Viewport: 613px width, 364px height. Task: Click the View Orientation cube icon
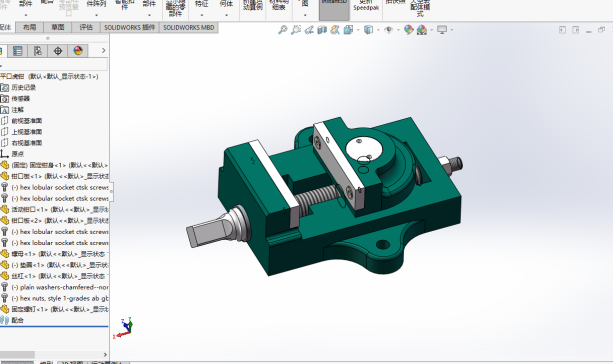pyautogui.click(x=348, y=30)
